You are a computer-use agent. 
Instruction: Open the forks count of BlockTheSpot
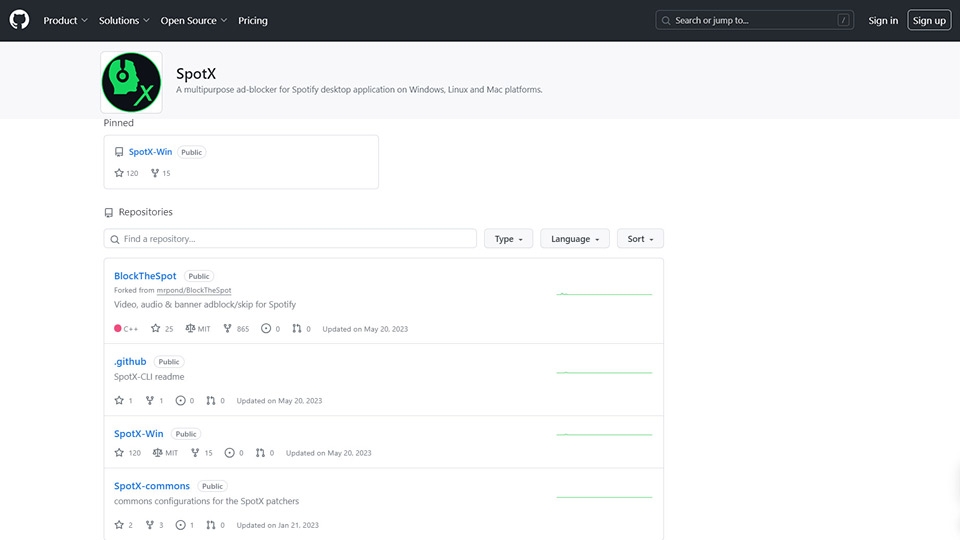click(x=236, y=329)
